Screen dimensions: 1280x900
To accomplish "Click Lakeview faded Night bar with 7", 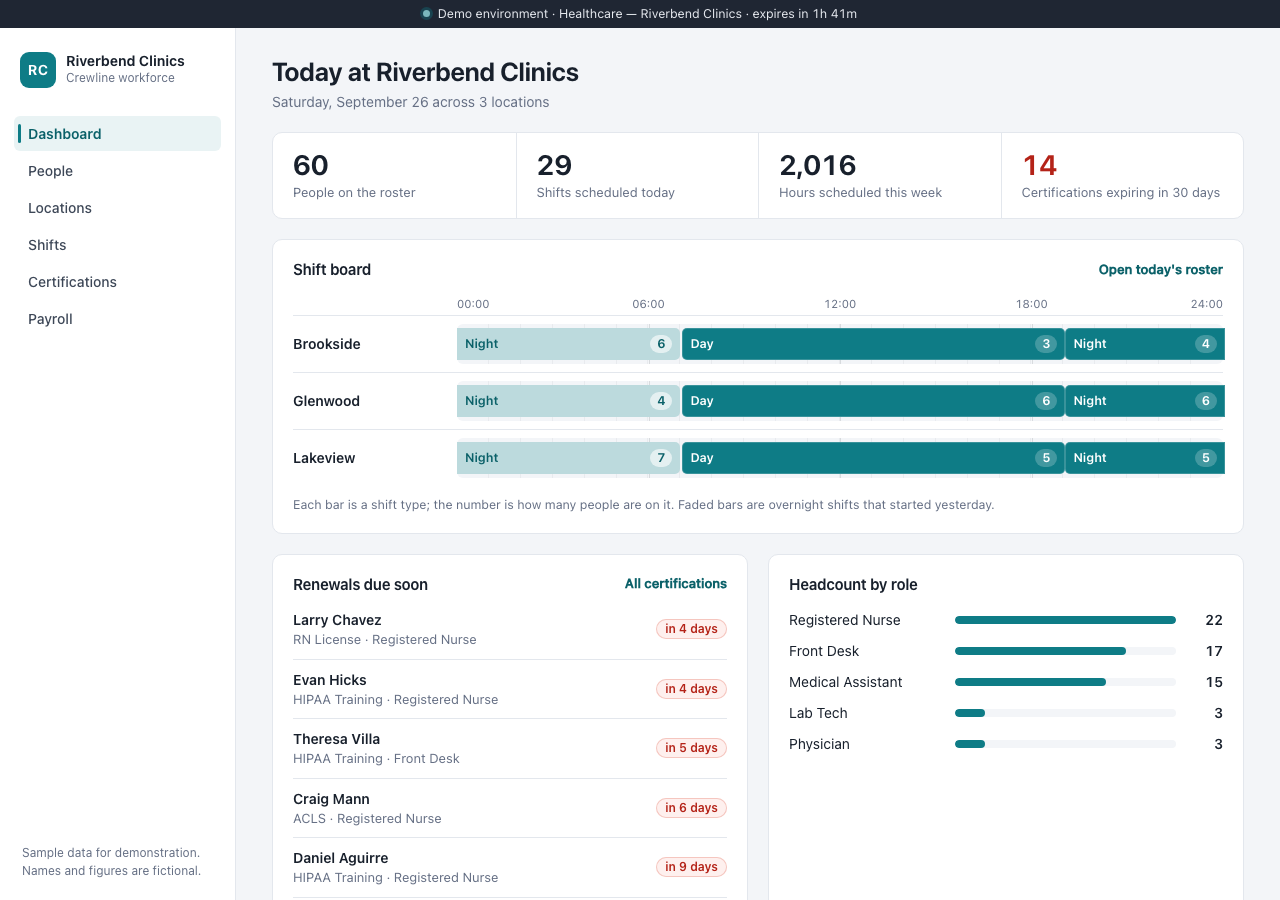I will (x=568, y=458).
